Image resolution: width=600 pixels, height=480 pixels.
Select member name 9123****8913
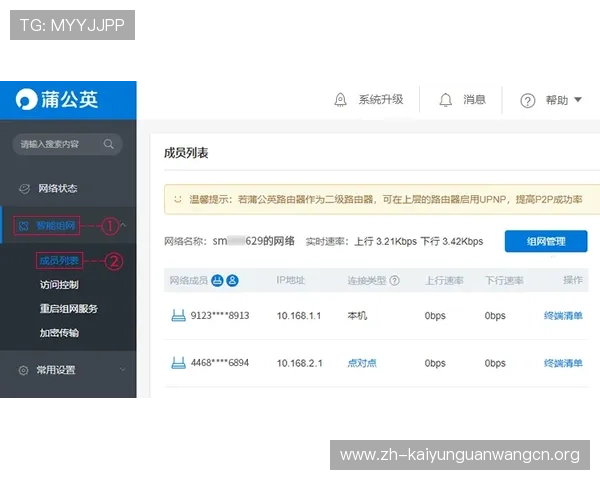click(x=220, y=316)
